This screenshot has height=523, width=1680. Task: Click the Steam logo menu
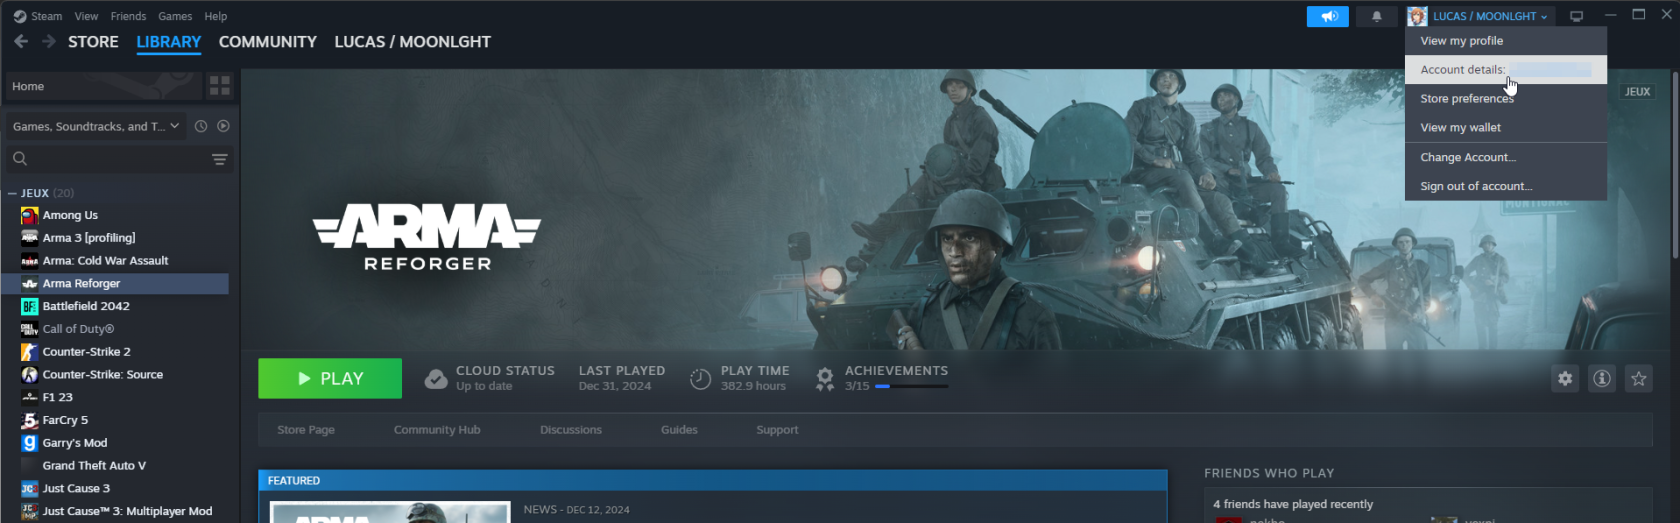click(x=38, y=16)
